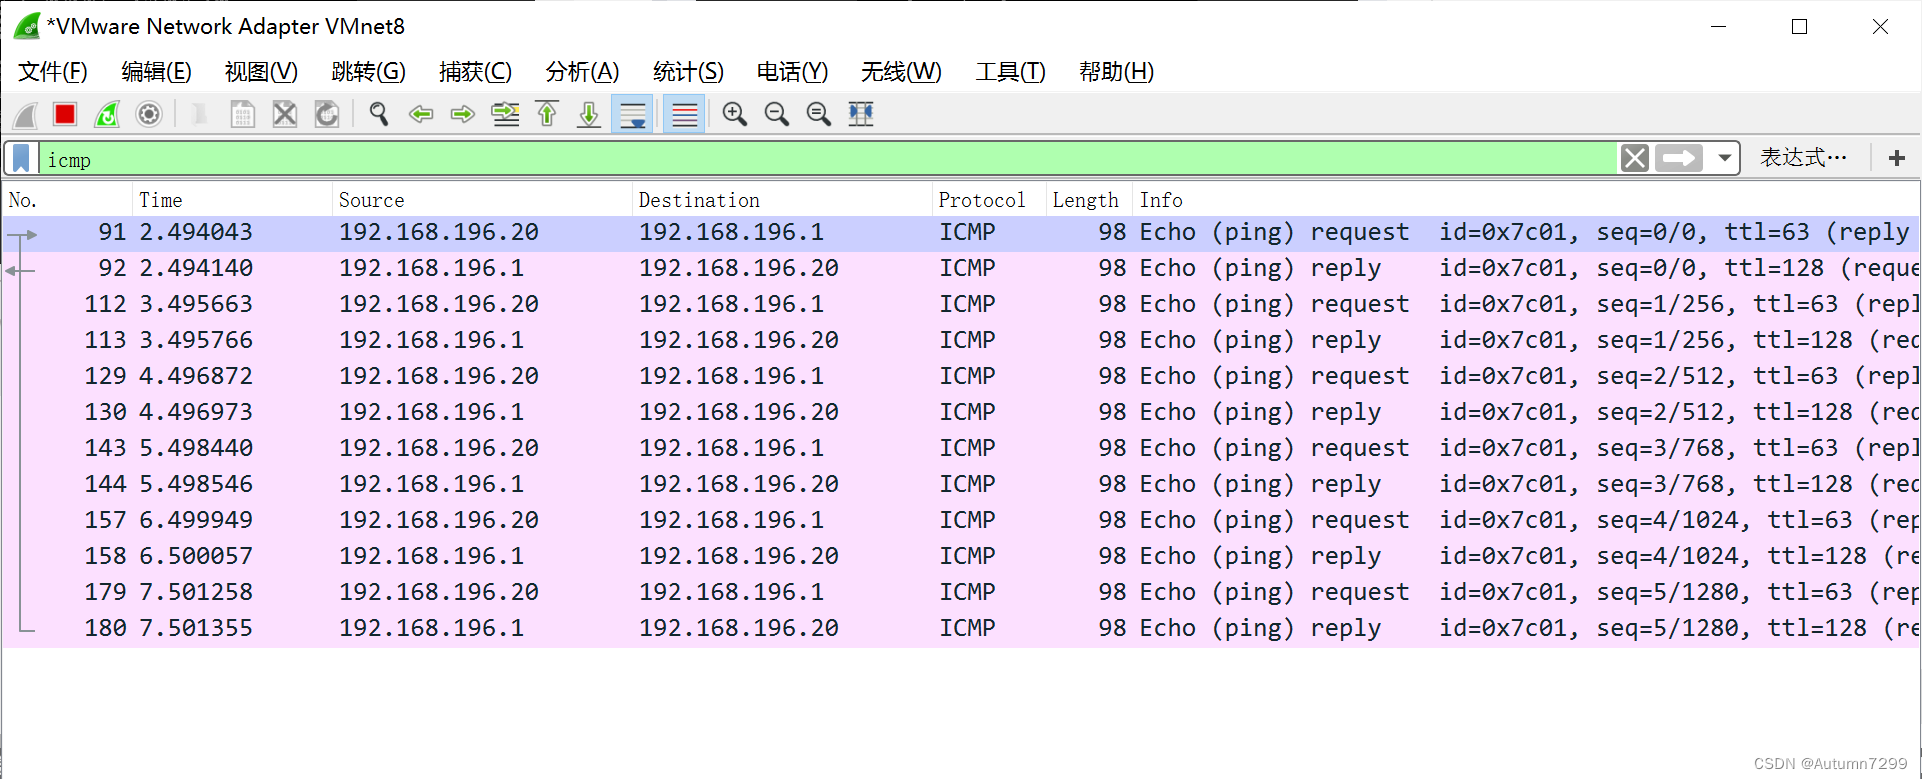Open the 统计(S) menu
Viewport: 1922px width, 779px height.
[688, 72]
